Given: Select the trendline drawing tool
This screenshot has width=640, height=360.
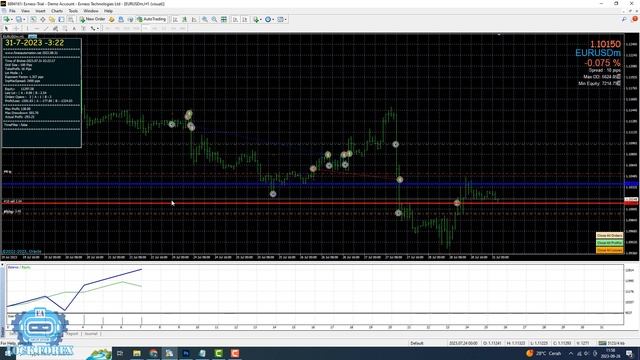Looking at the screenshot, I should tap(46, 28).
